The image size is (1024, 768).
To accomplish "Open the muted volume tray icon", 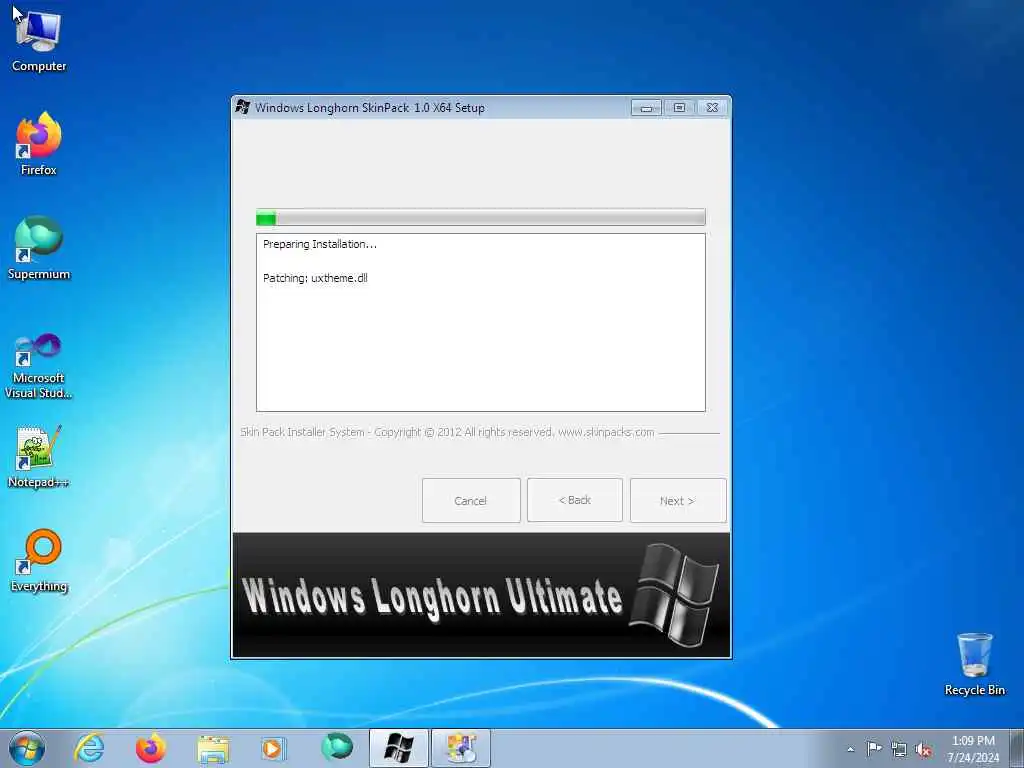I will (x=923, y=749).
